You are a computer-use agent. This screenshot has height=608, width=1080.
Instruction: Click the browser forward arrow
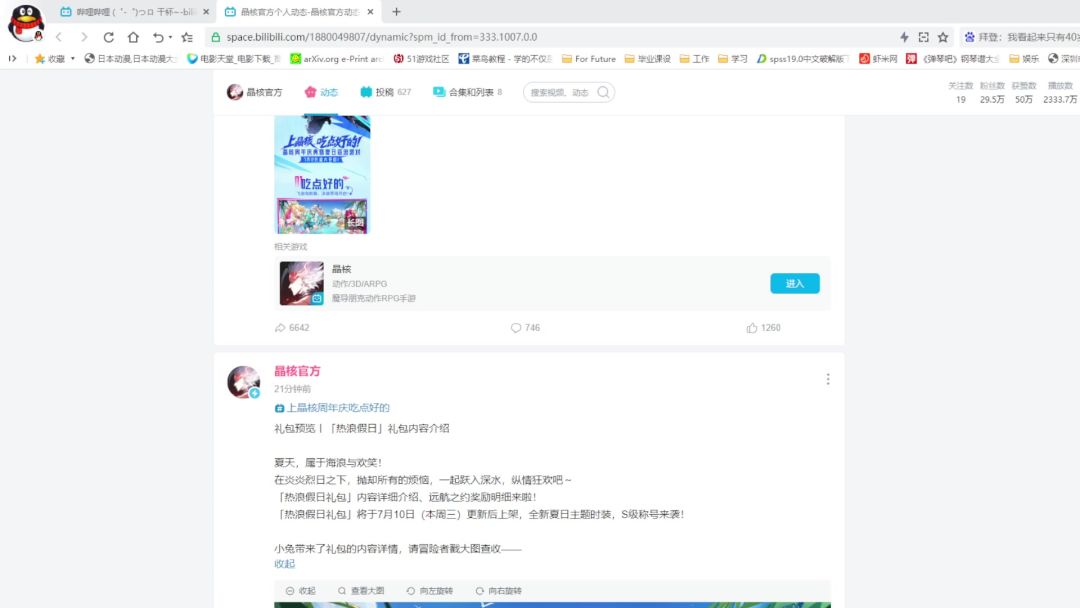click(x=84, y=37)
